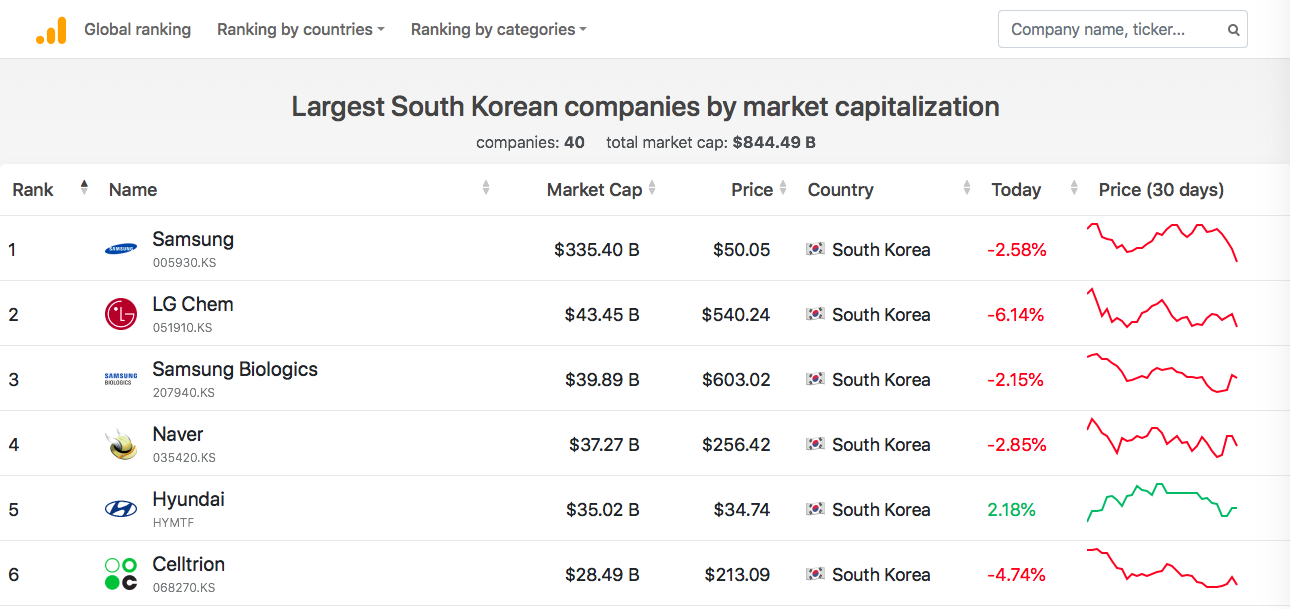Click the Samsung company logo
The height and width of the screenshot is (609, 1290).
click(x=121, y=249)
